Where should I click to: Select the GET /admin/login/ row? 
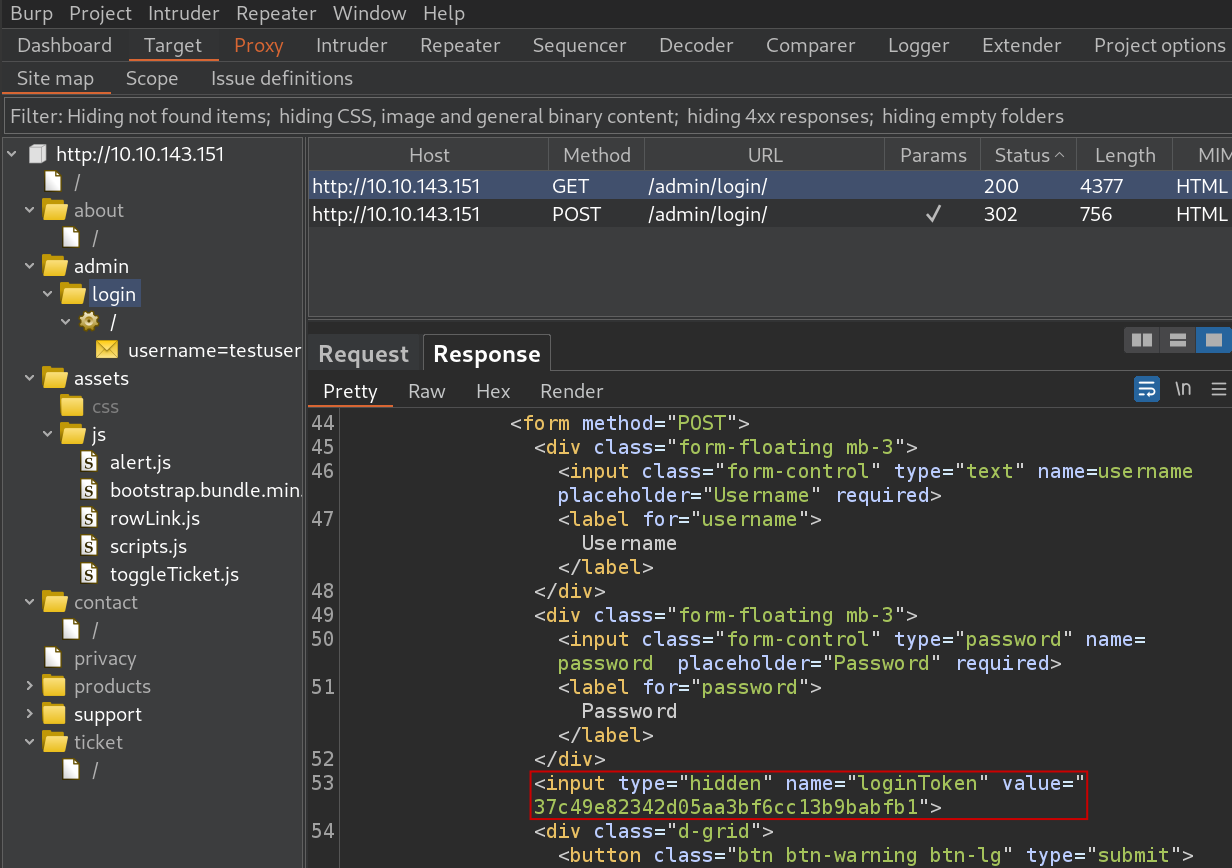point(770,186)
